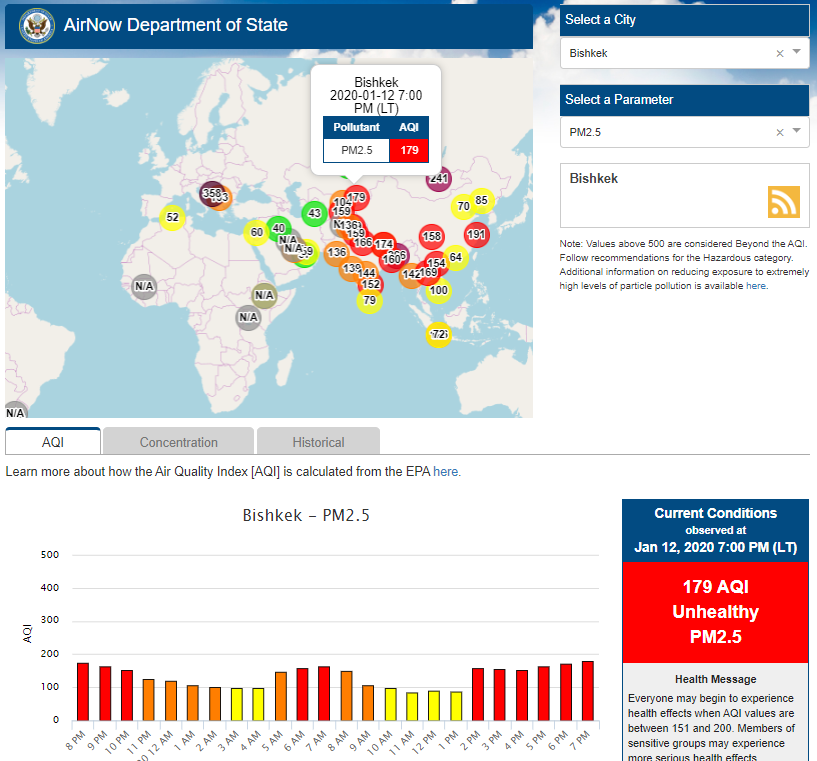Open the EPA 'here' link about AQI calculation
This screenshot has height=761, width=817.
pyautogui.click(x=446, y=471)
